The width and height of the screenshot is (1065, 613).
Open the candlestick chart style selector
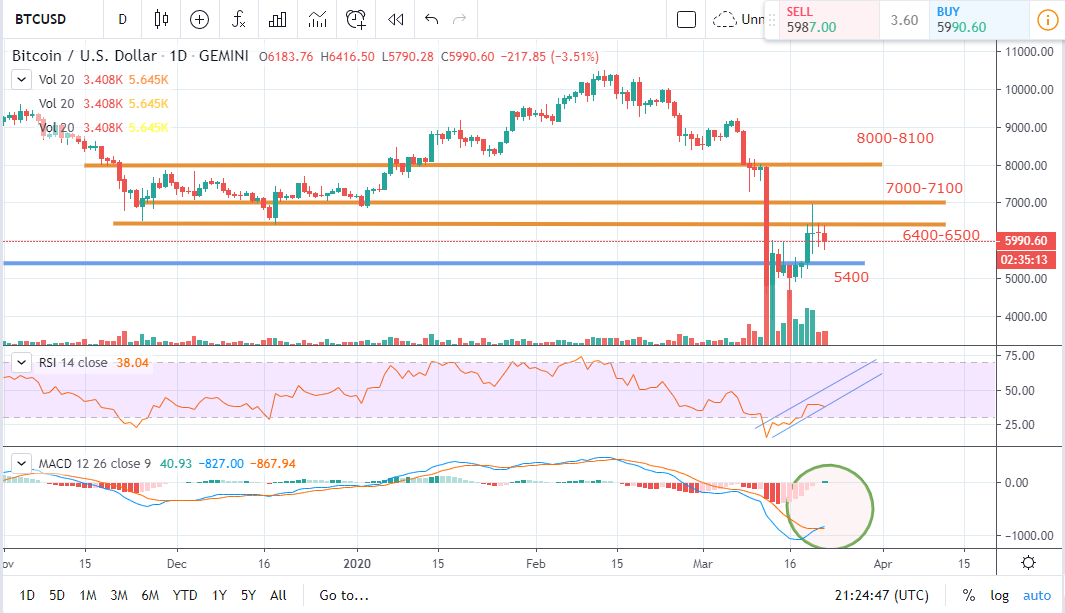click(x=161, y=19)
